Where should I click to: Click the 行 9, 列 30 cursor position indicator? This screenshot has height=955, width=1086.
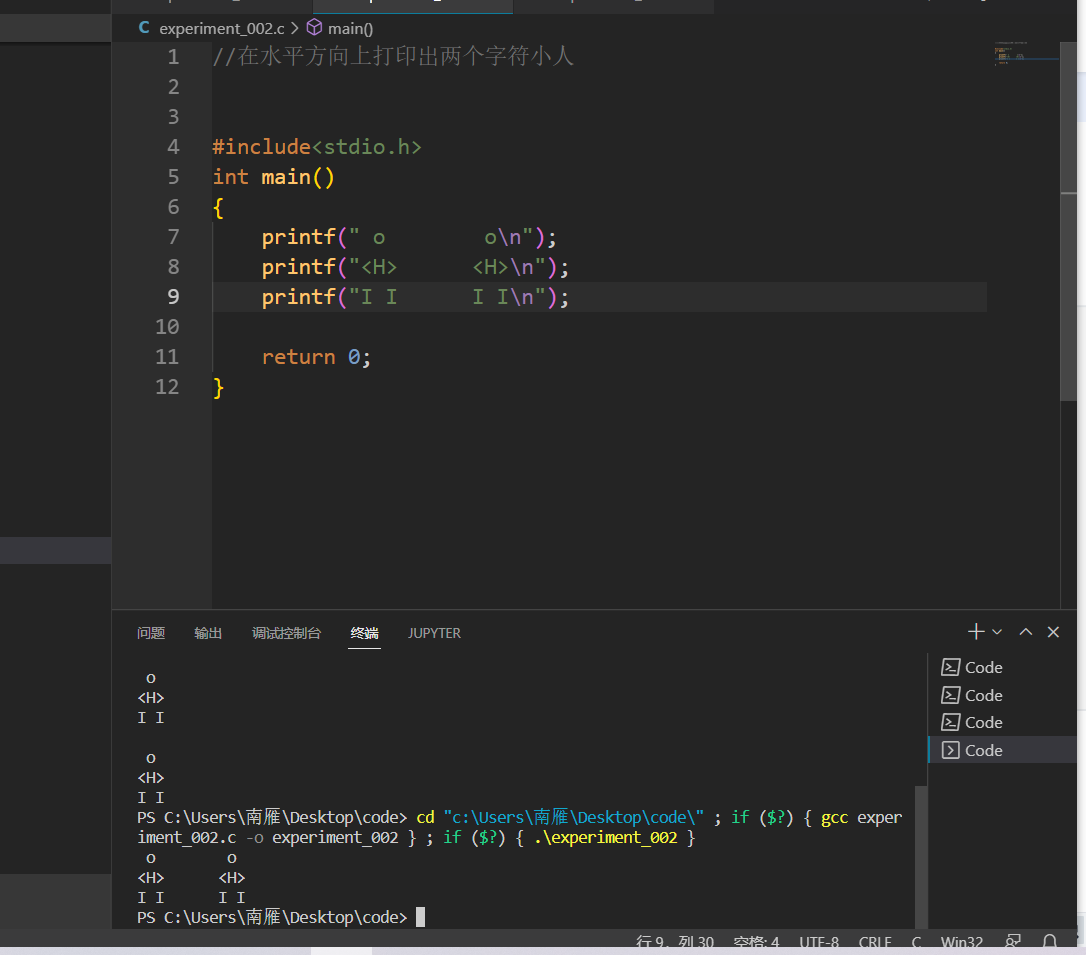(675, 942)
